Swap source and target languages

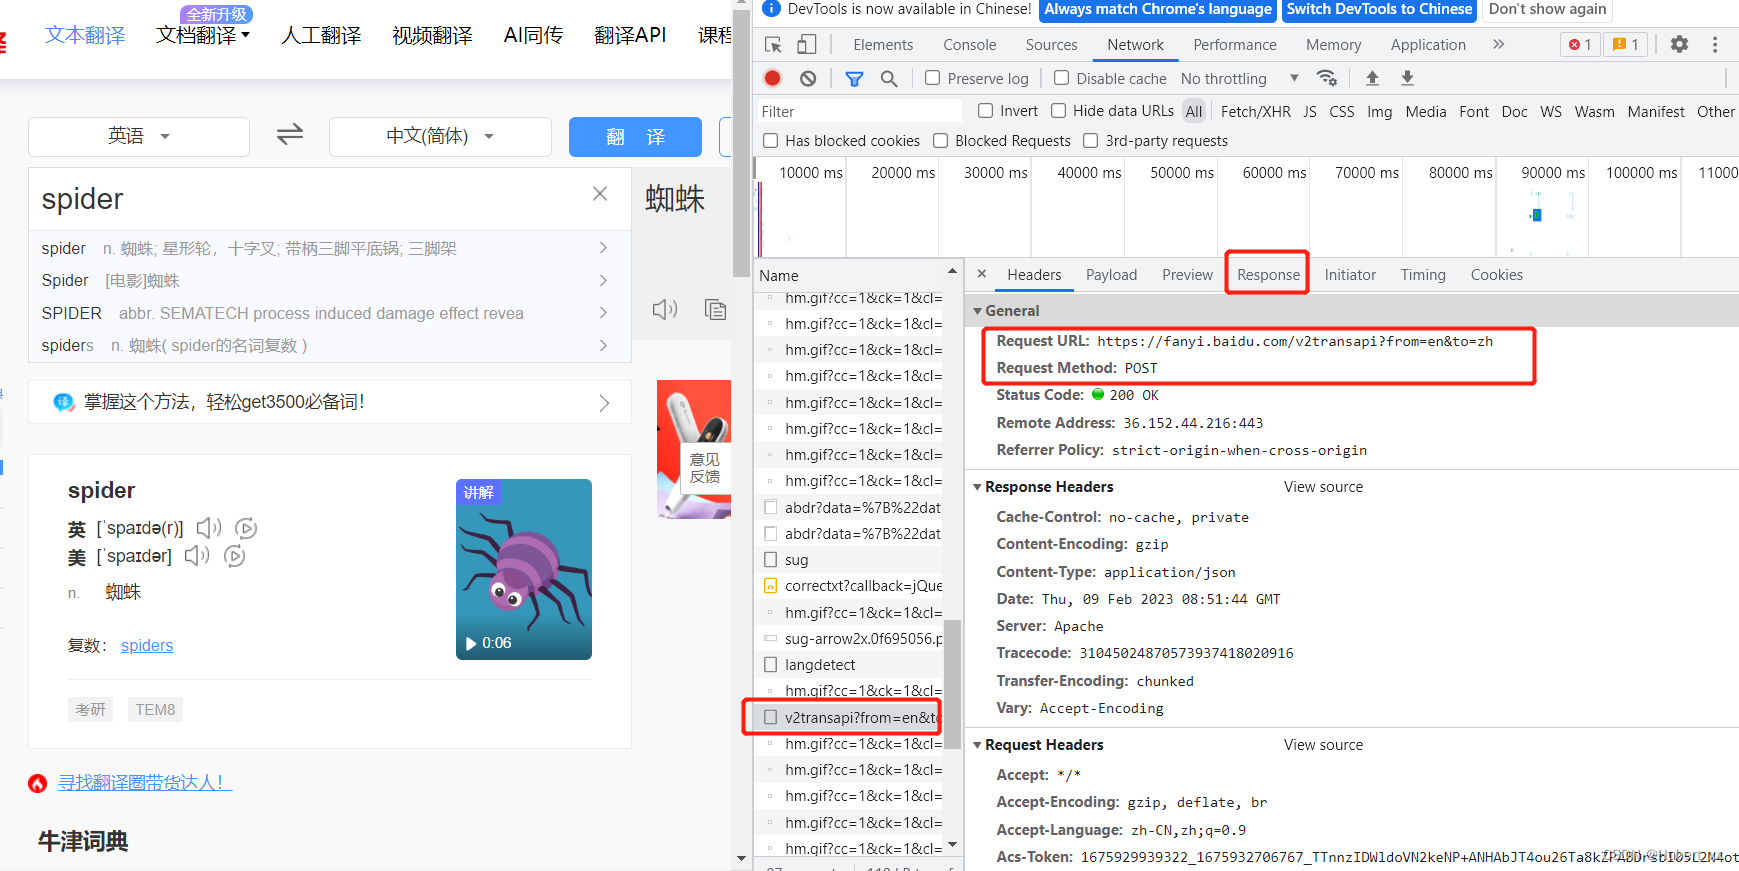click(290, 134)
